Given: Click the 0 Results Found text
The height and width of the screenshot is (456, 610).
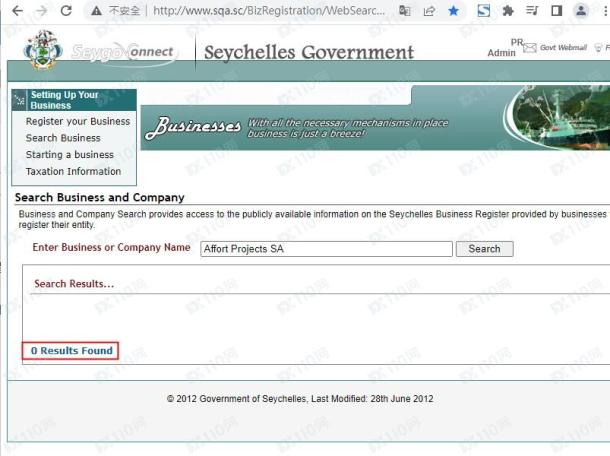Looking at the screenshot, I should (x=72, y=351).
